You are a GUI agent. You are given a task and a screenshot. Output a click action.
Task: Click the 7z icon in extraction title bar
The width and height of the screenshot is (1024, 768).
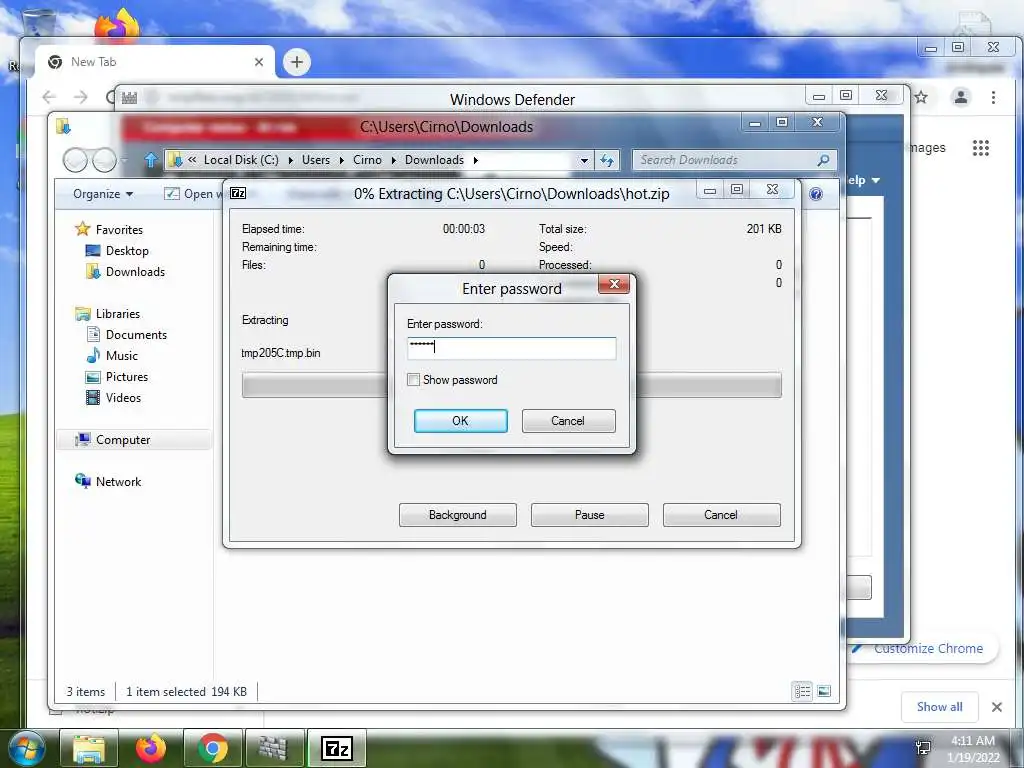point(238,193)
